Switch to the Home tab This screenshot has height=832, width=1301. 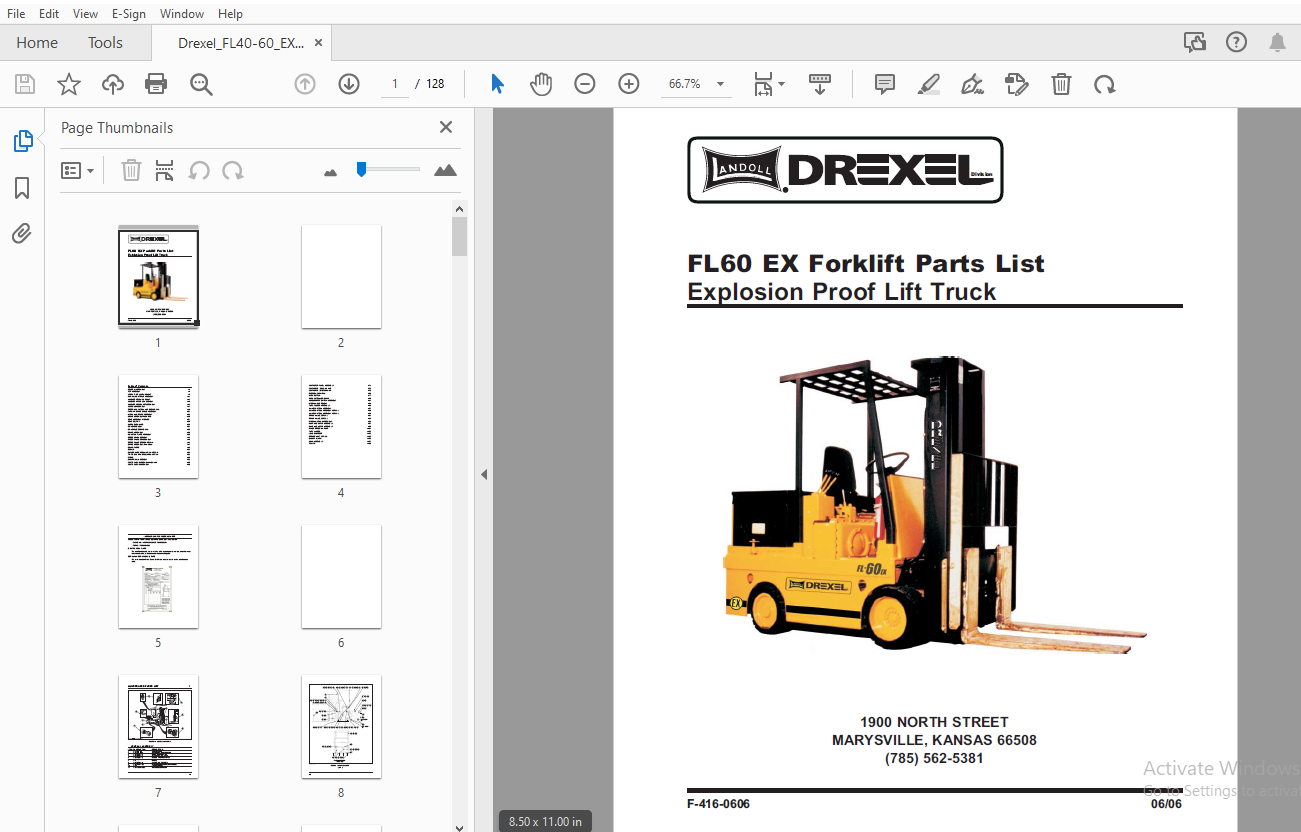click(37, 42)
